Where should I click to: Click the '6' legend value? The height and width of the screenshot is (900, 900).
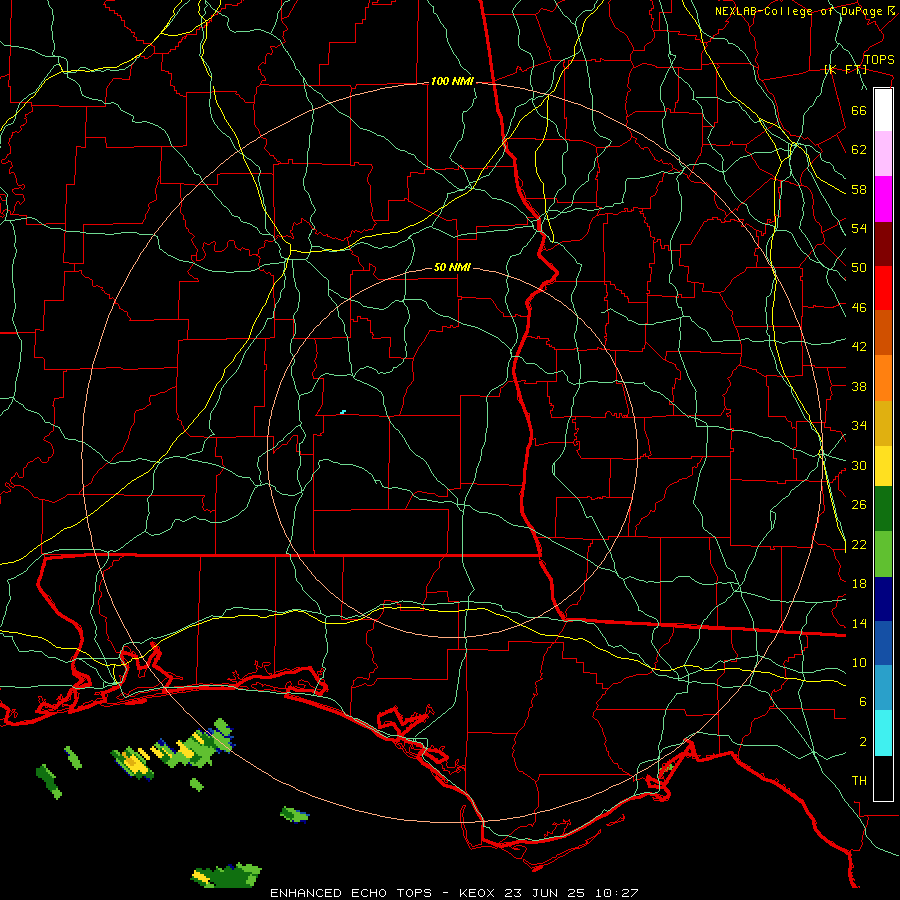click(863, 702)
